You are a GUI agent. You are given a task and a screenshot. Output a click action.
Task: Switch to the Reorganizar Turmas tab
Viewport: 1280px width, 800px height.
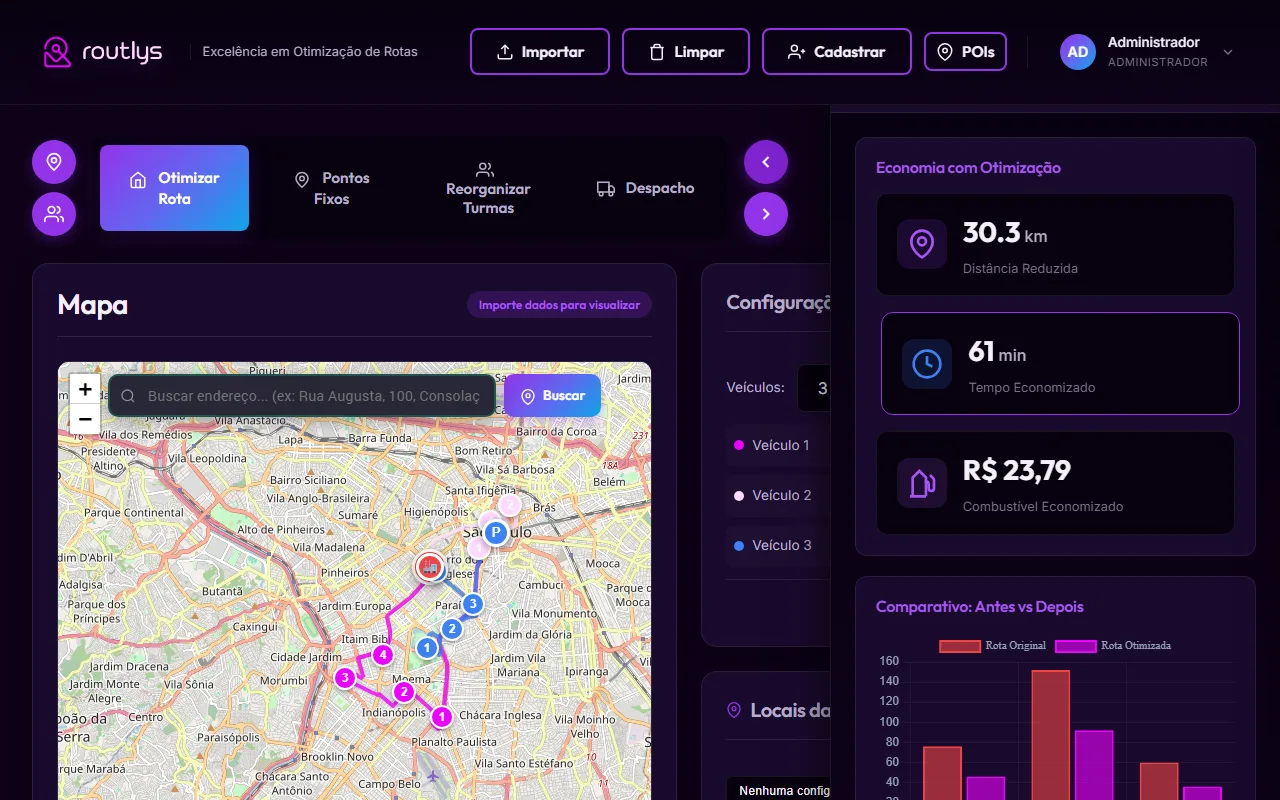[x=488, y=188]
